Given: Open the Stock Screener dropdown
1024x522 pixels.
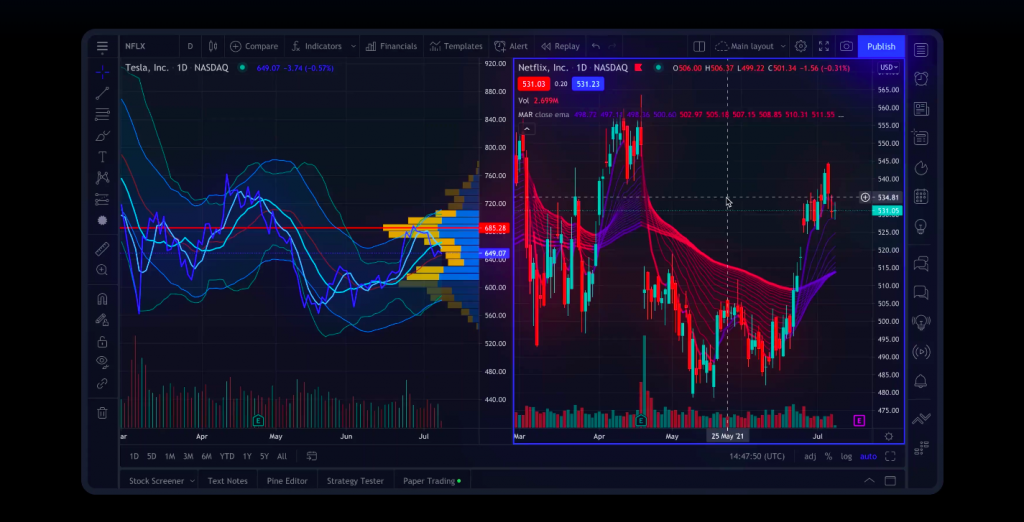Looking at the screenshot, I should (162, 481).
